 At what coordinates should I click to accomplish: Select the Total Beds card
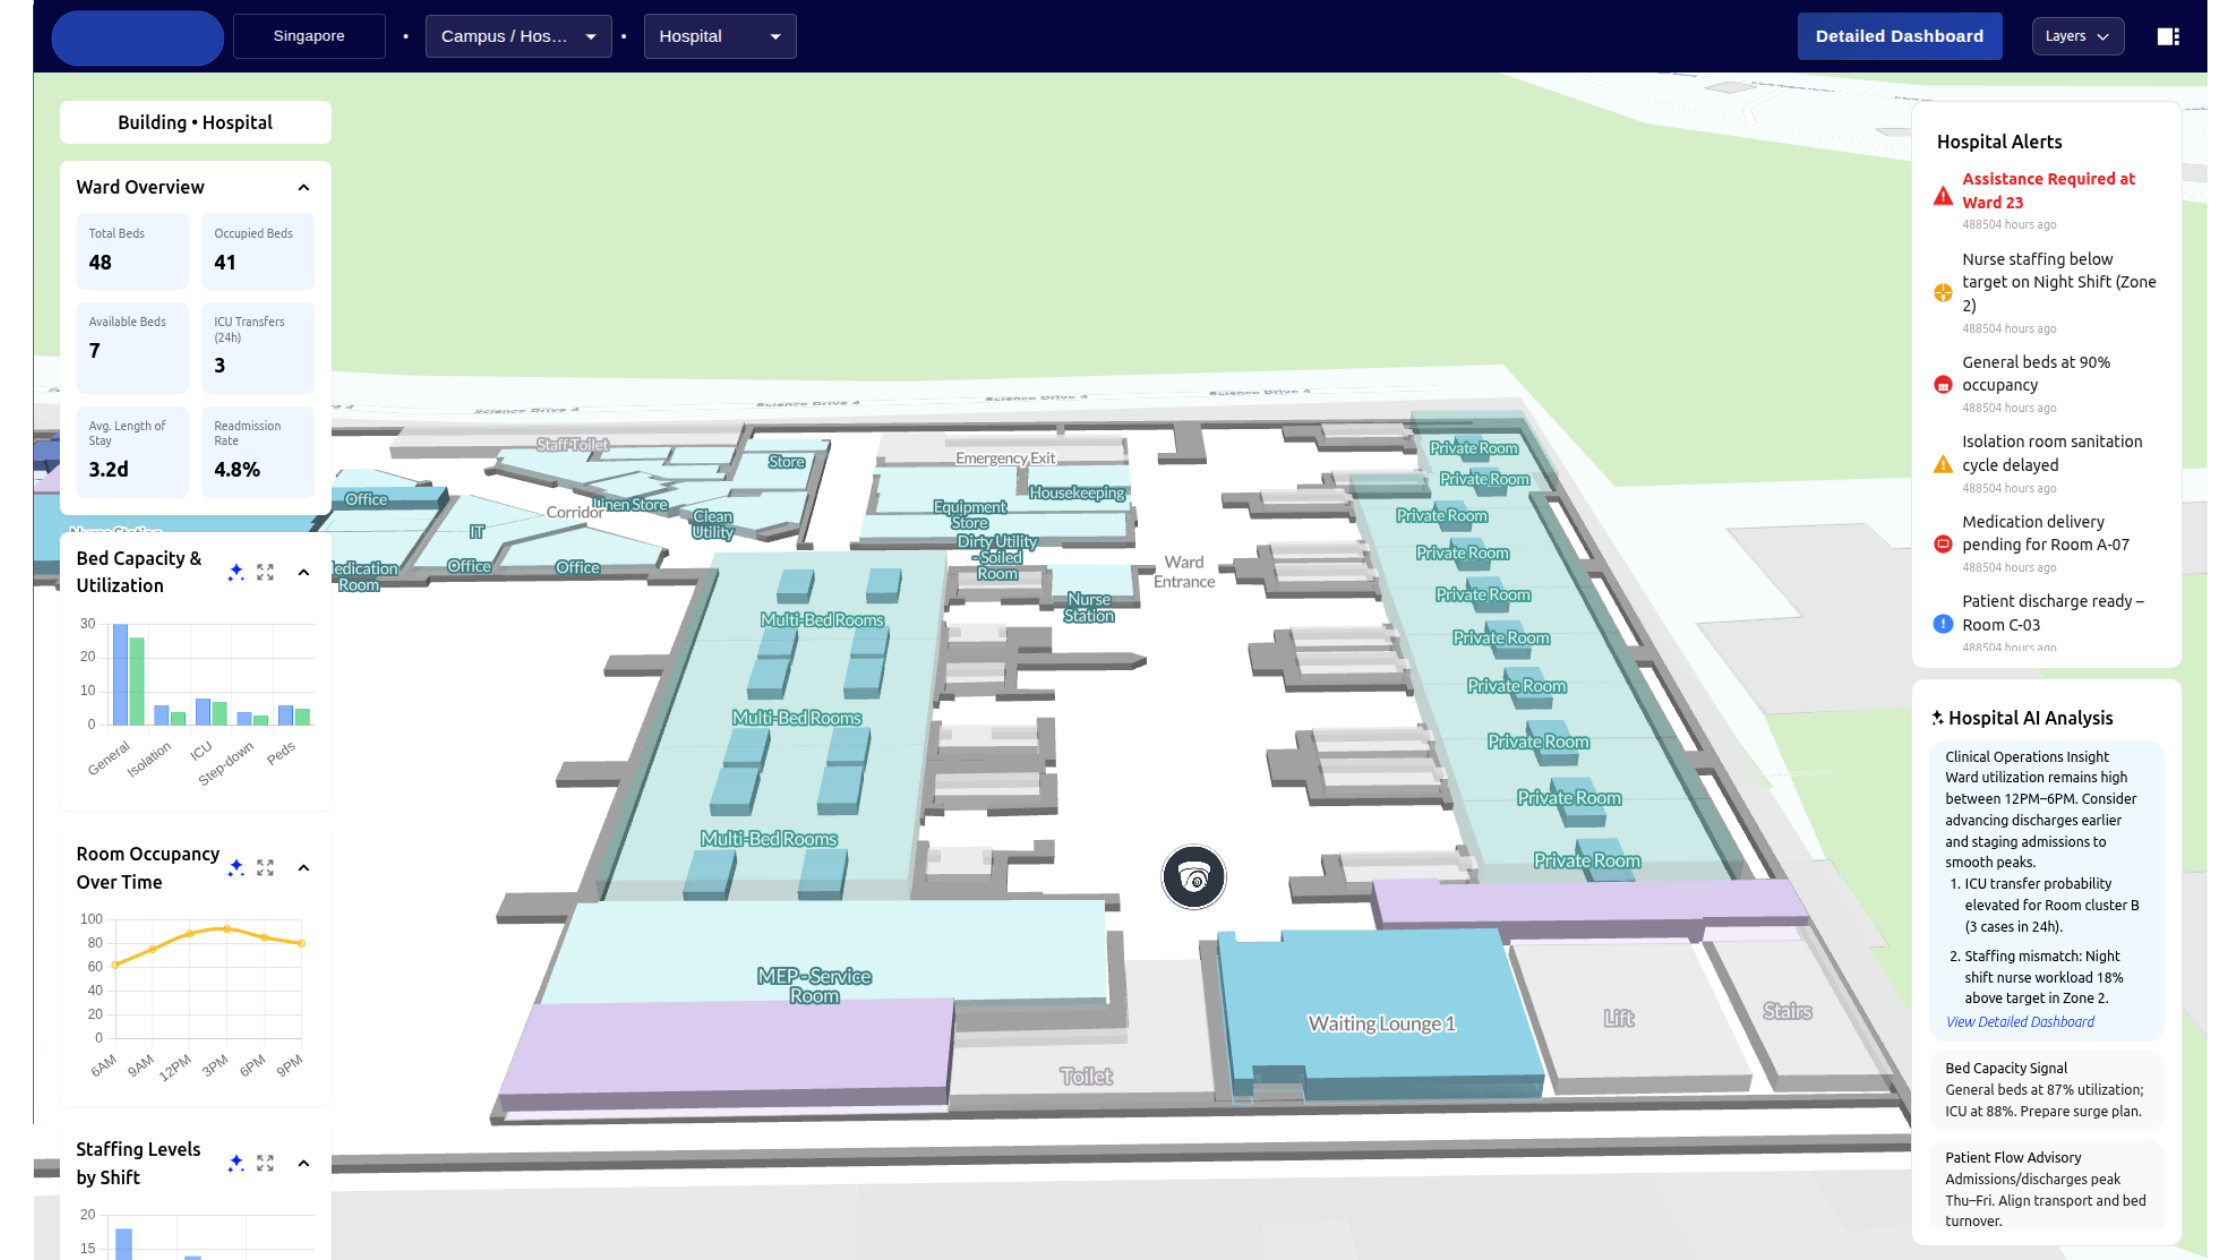[x=132, y=251]
